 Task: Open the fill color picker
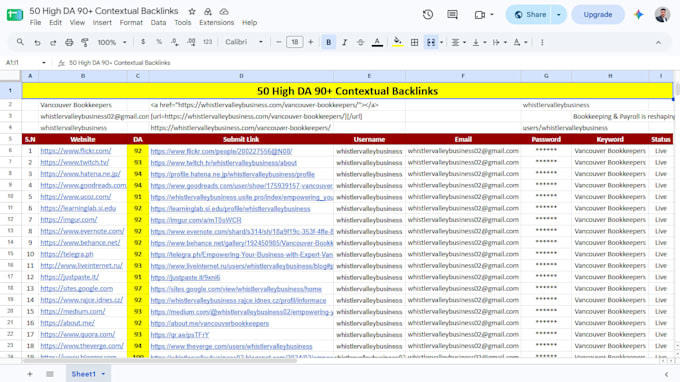[x=397, y=42]
